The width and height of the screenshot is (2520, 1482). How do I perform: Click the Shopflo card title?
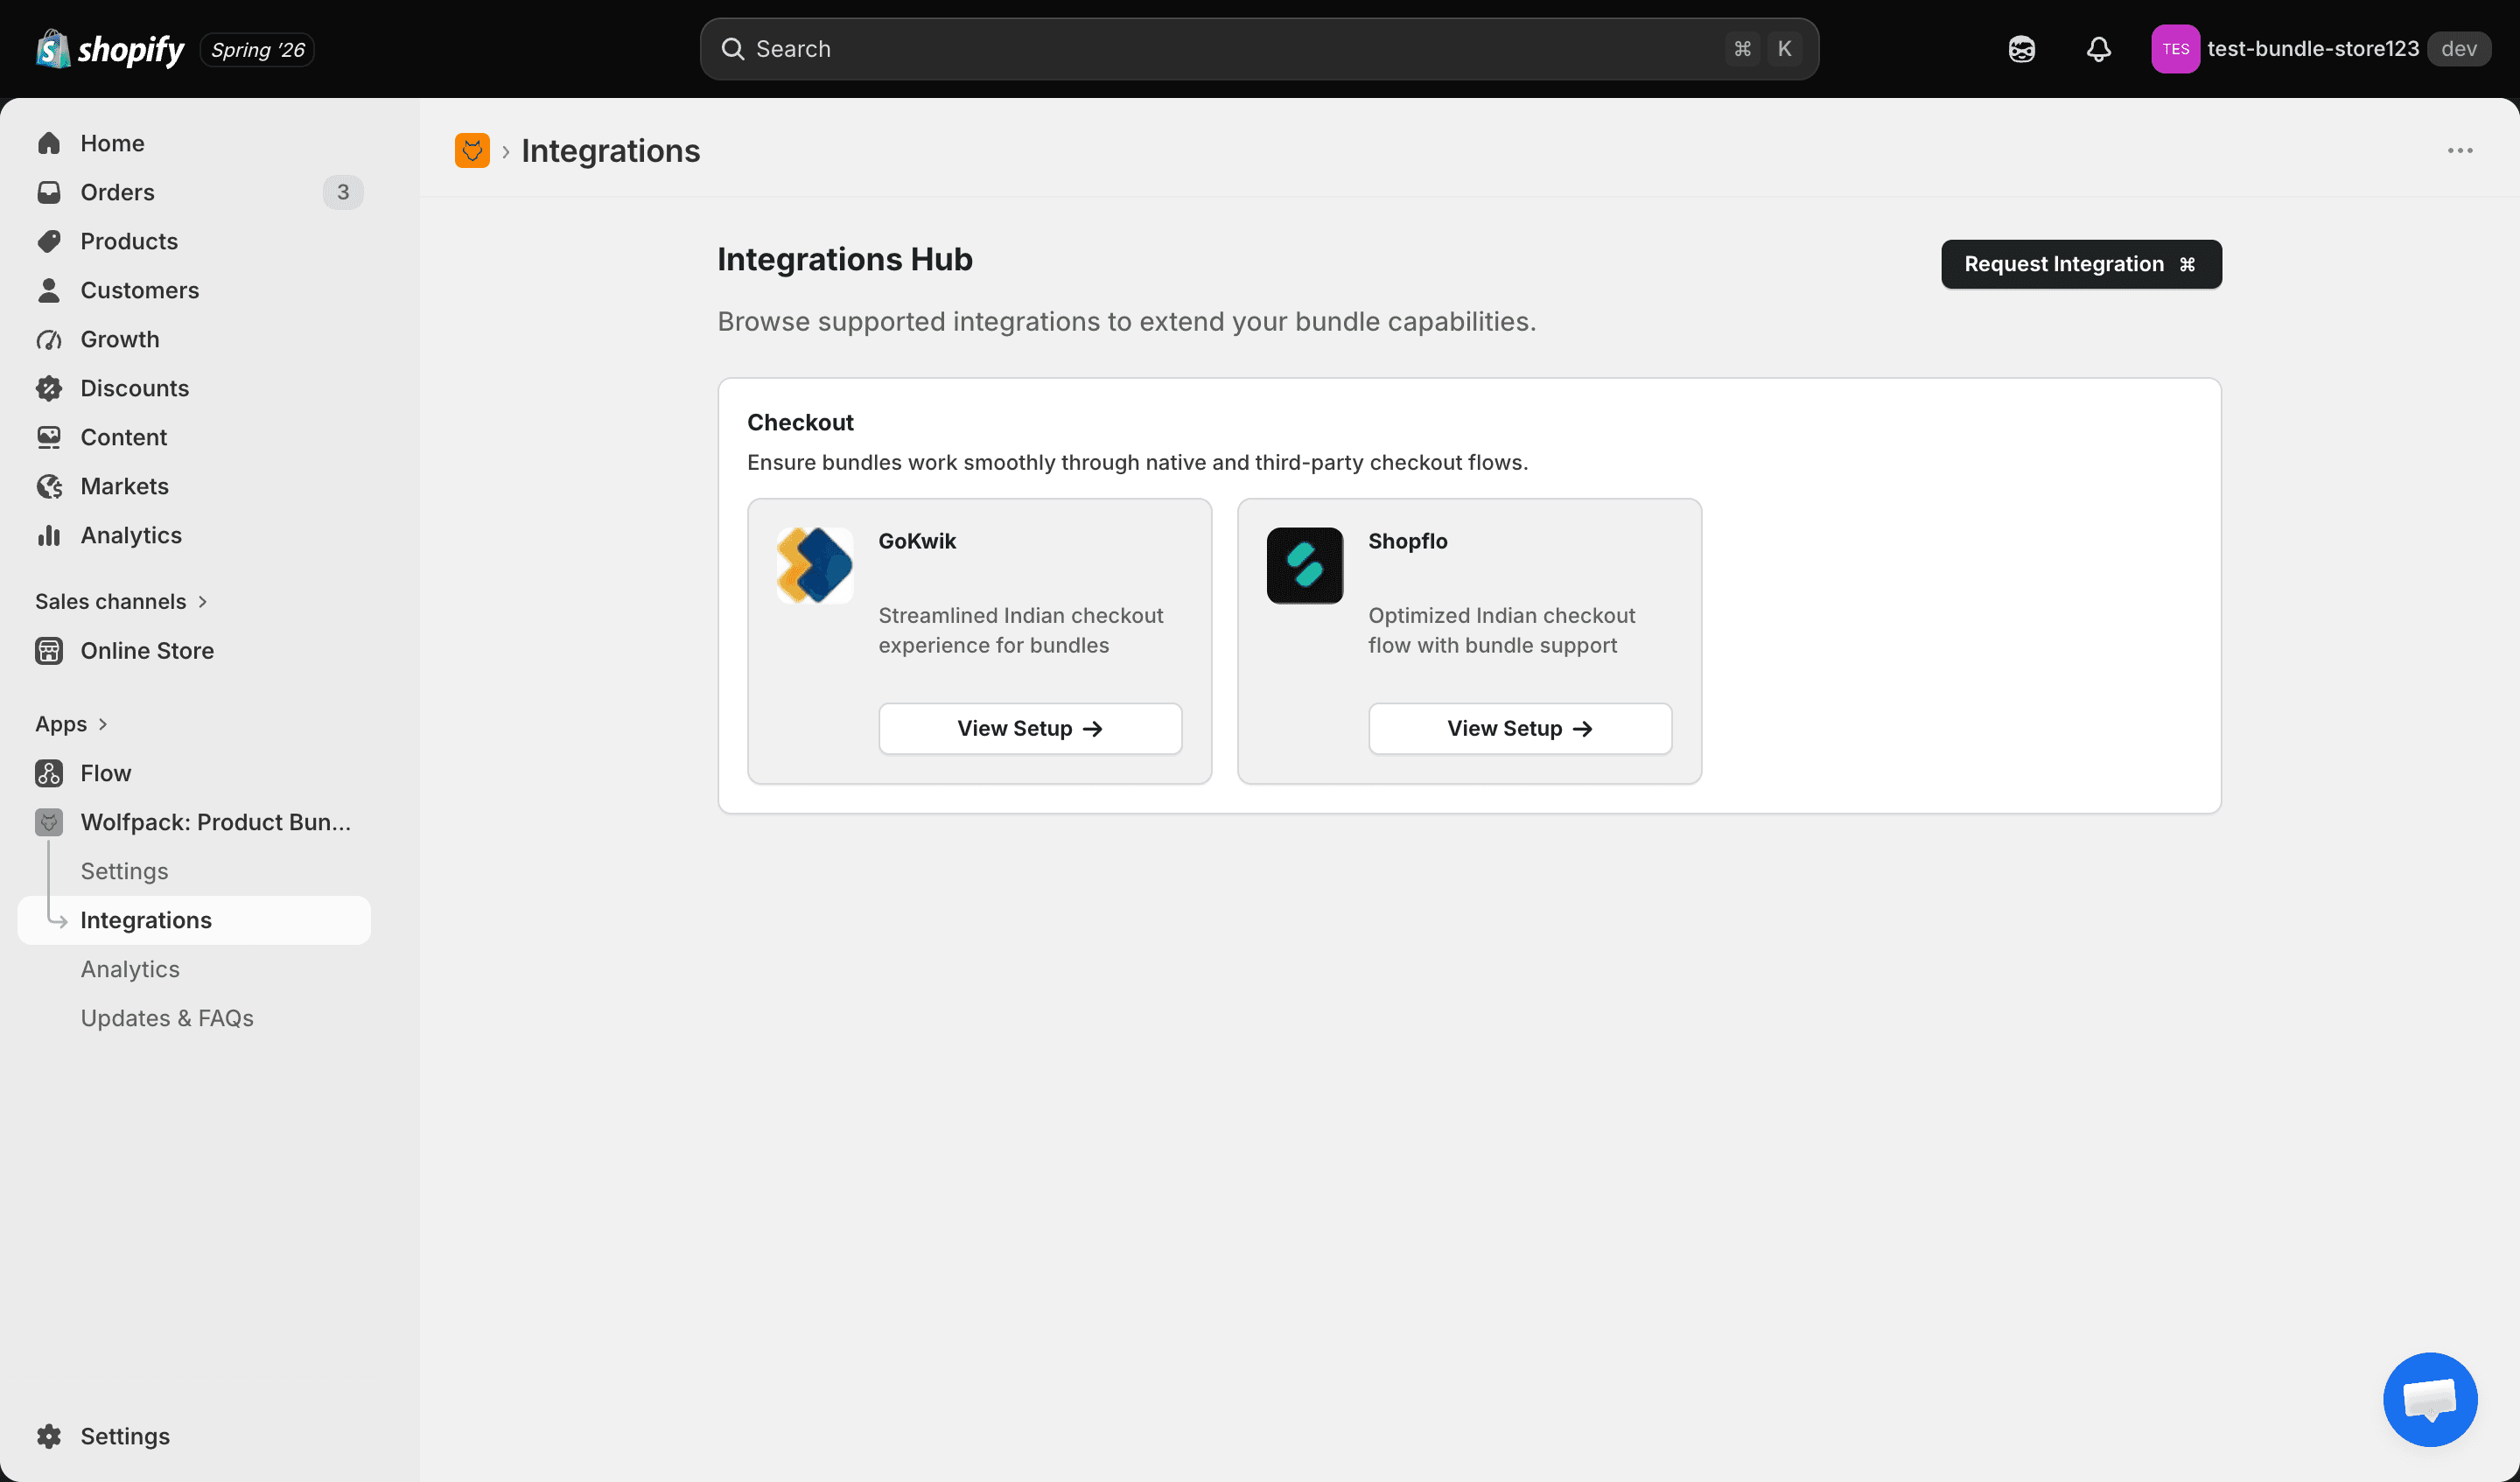point(1408,541)
